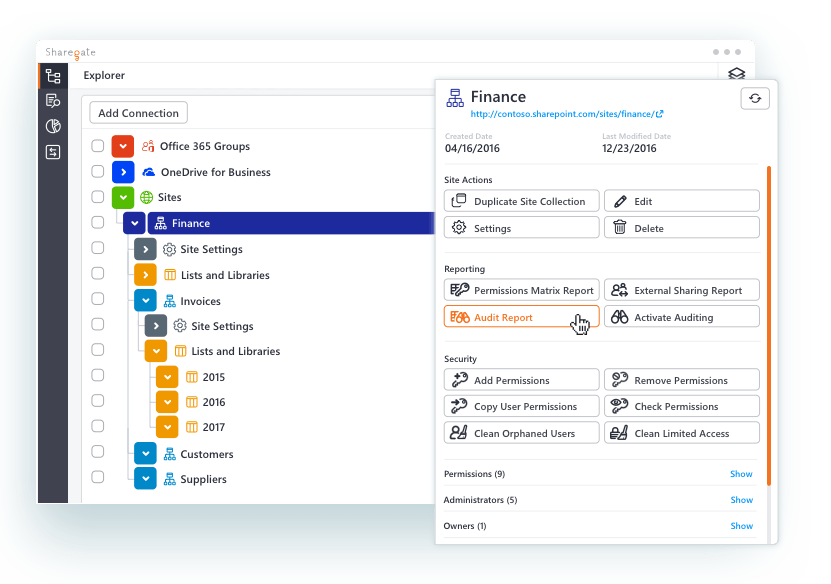The width and height of the screenshot is (831, 584).
Task: Check the Office 365 Groups checkbox
Action: (x=98, y=146)
